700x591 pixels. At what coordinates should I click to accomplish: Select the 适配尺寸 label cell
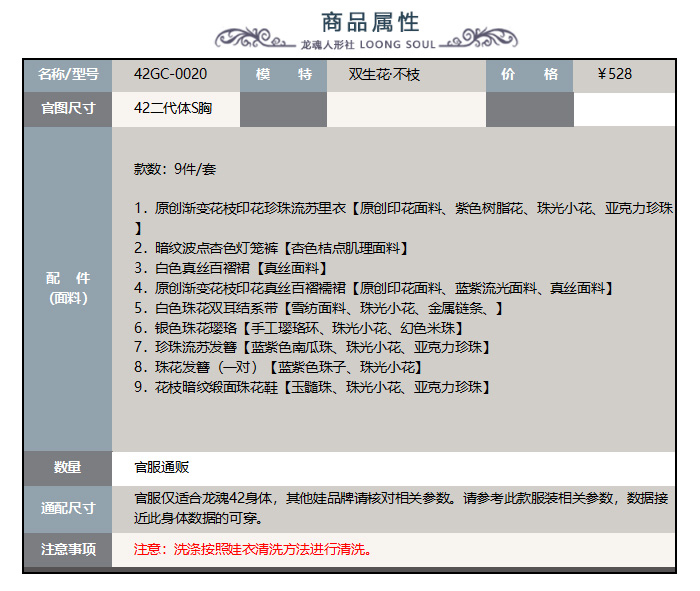click(68, 507)
